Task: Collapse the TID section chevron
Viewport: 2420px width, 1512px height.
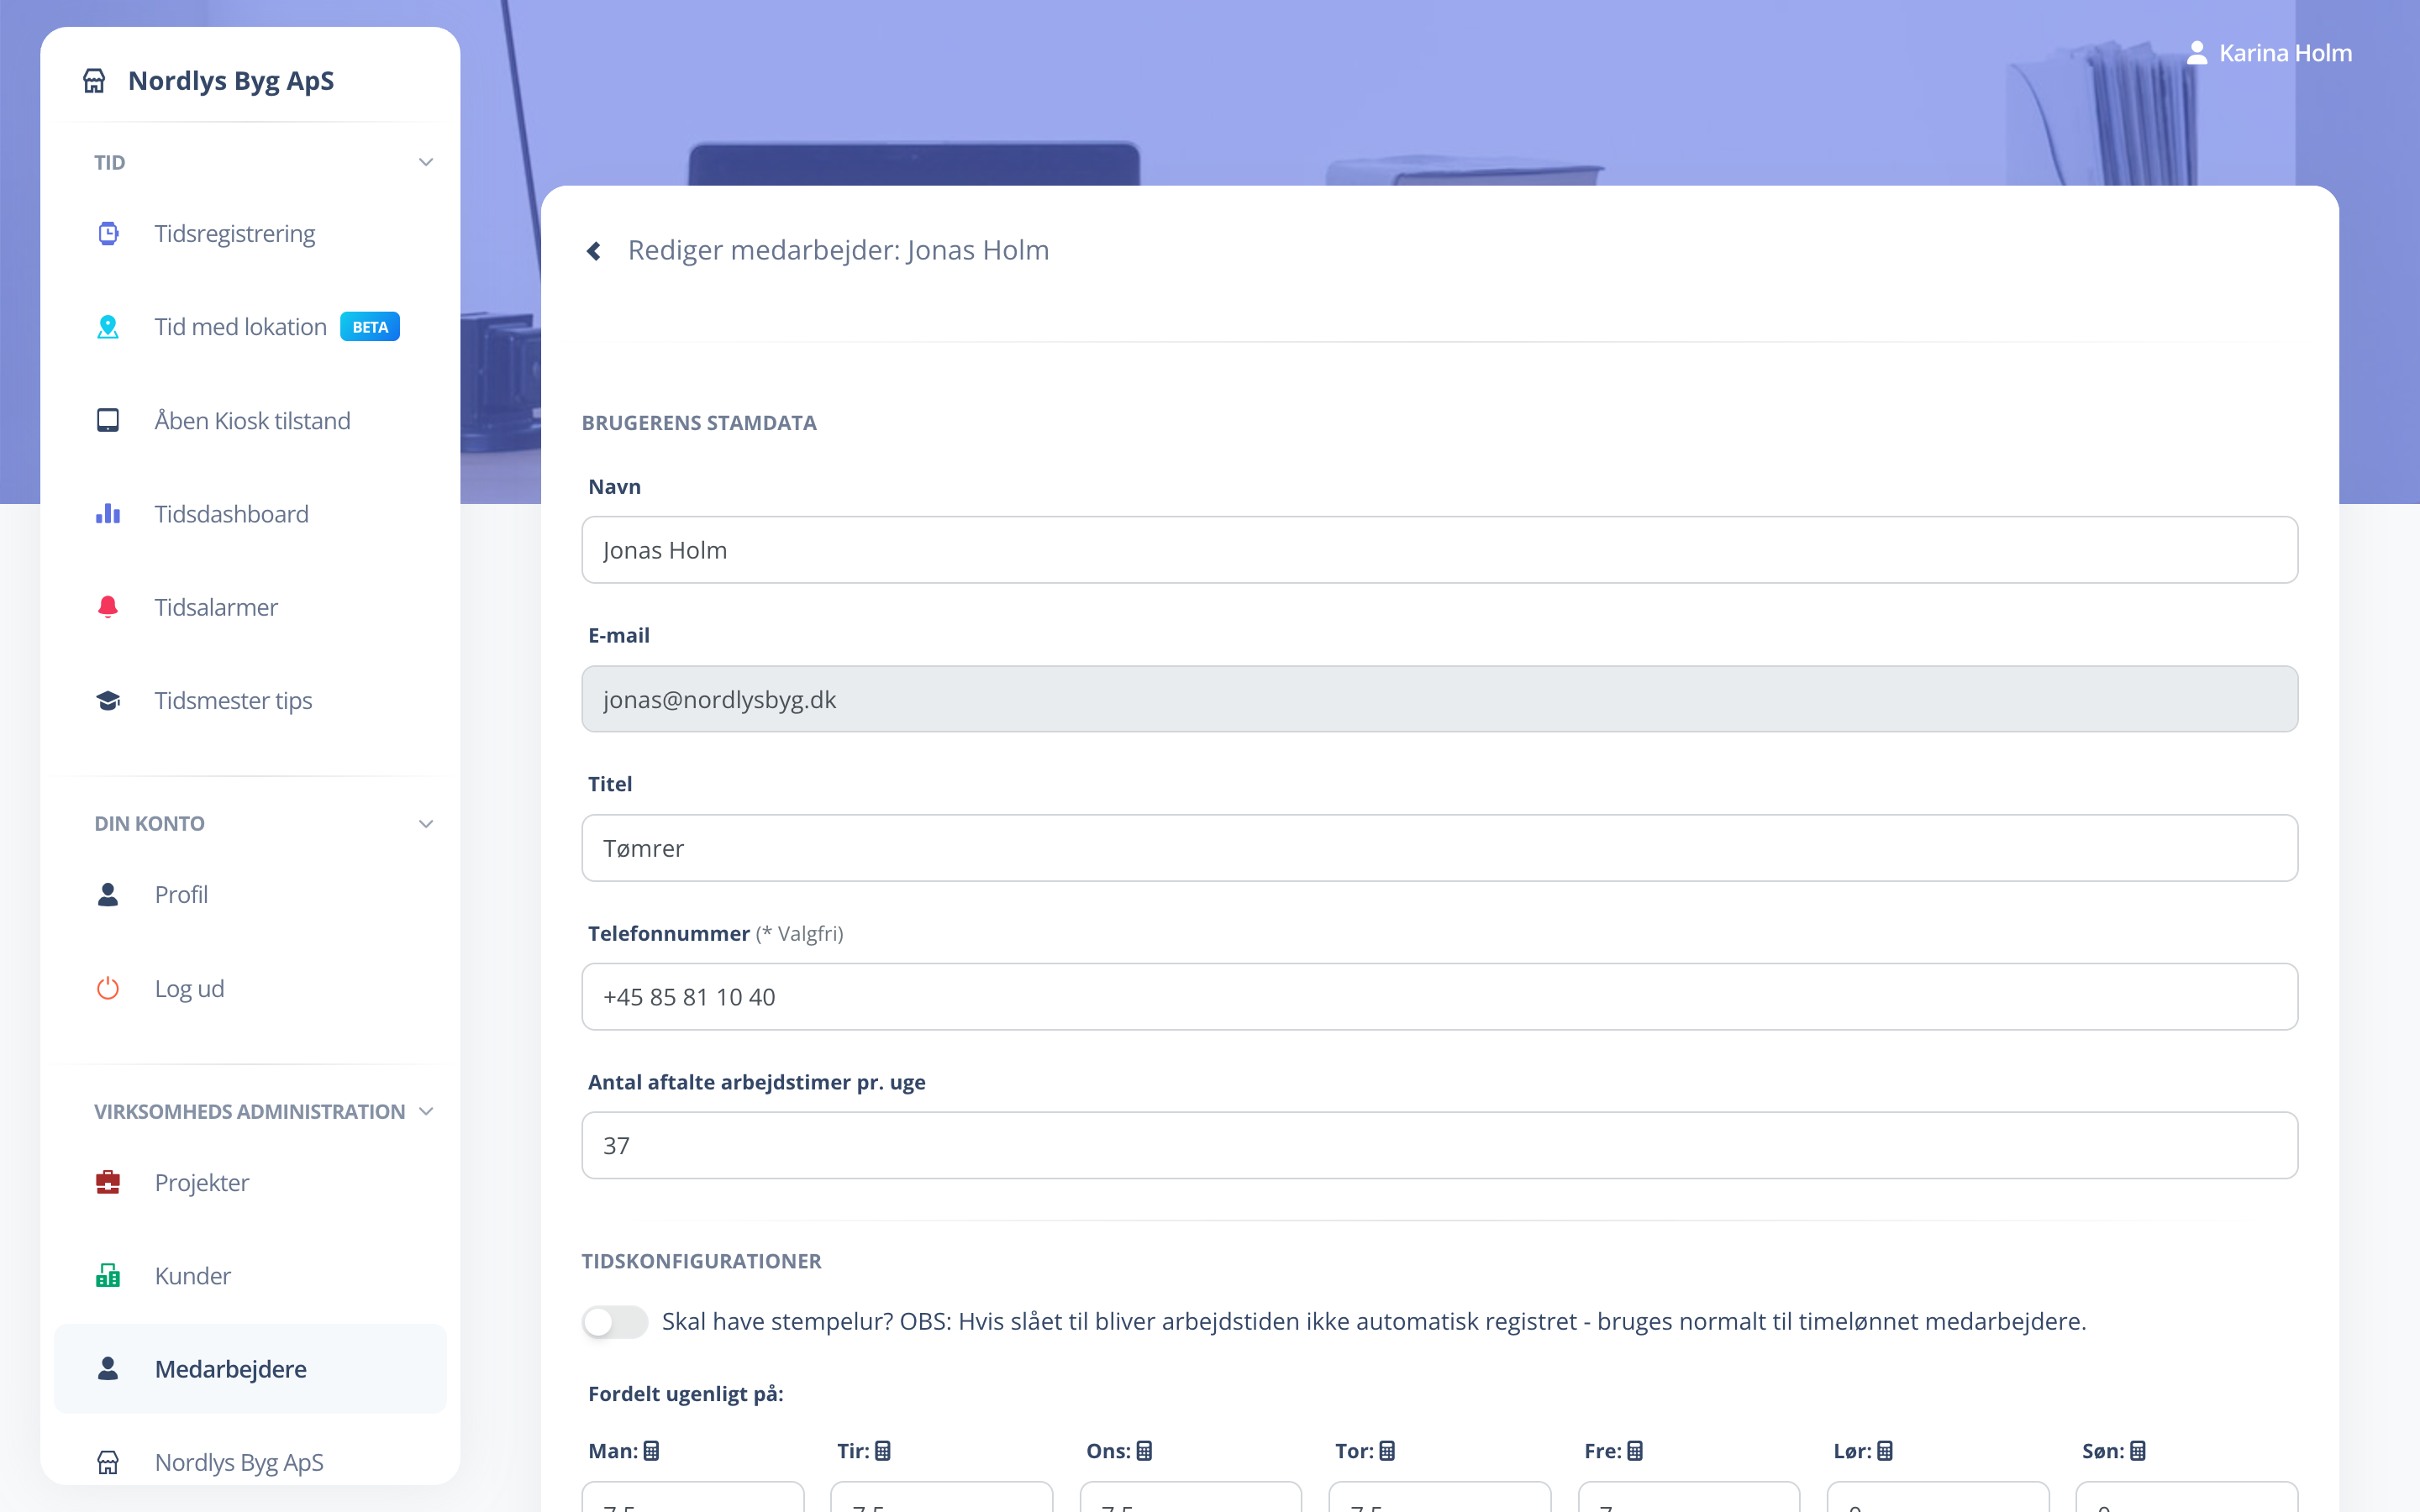Action: click(425, 162)
